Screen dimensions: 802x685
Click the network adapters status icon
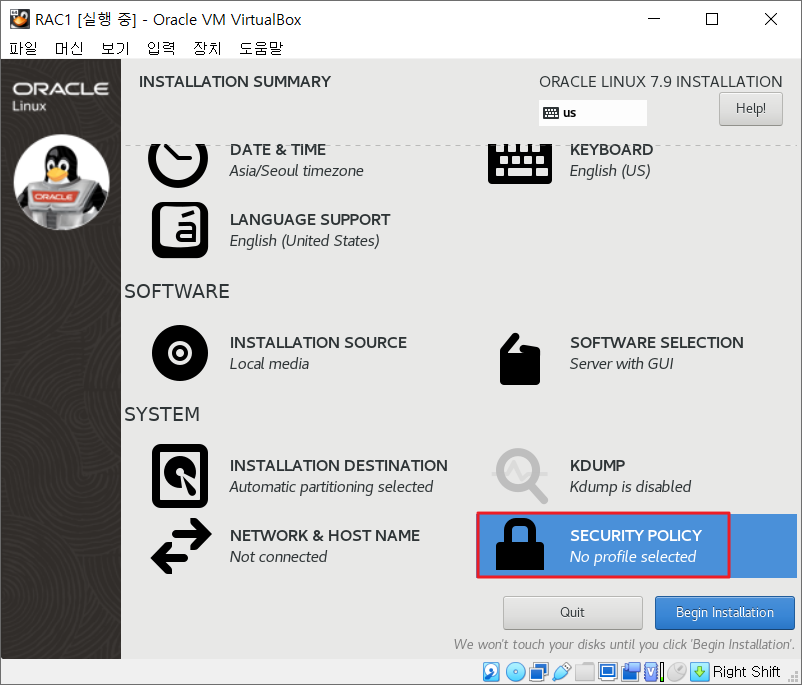click(x=539, y=672)
